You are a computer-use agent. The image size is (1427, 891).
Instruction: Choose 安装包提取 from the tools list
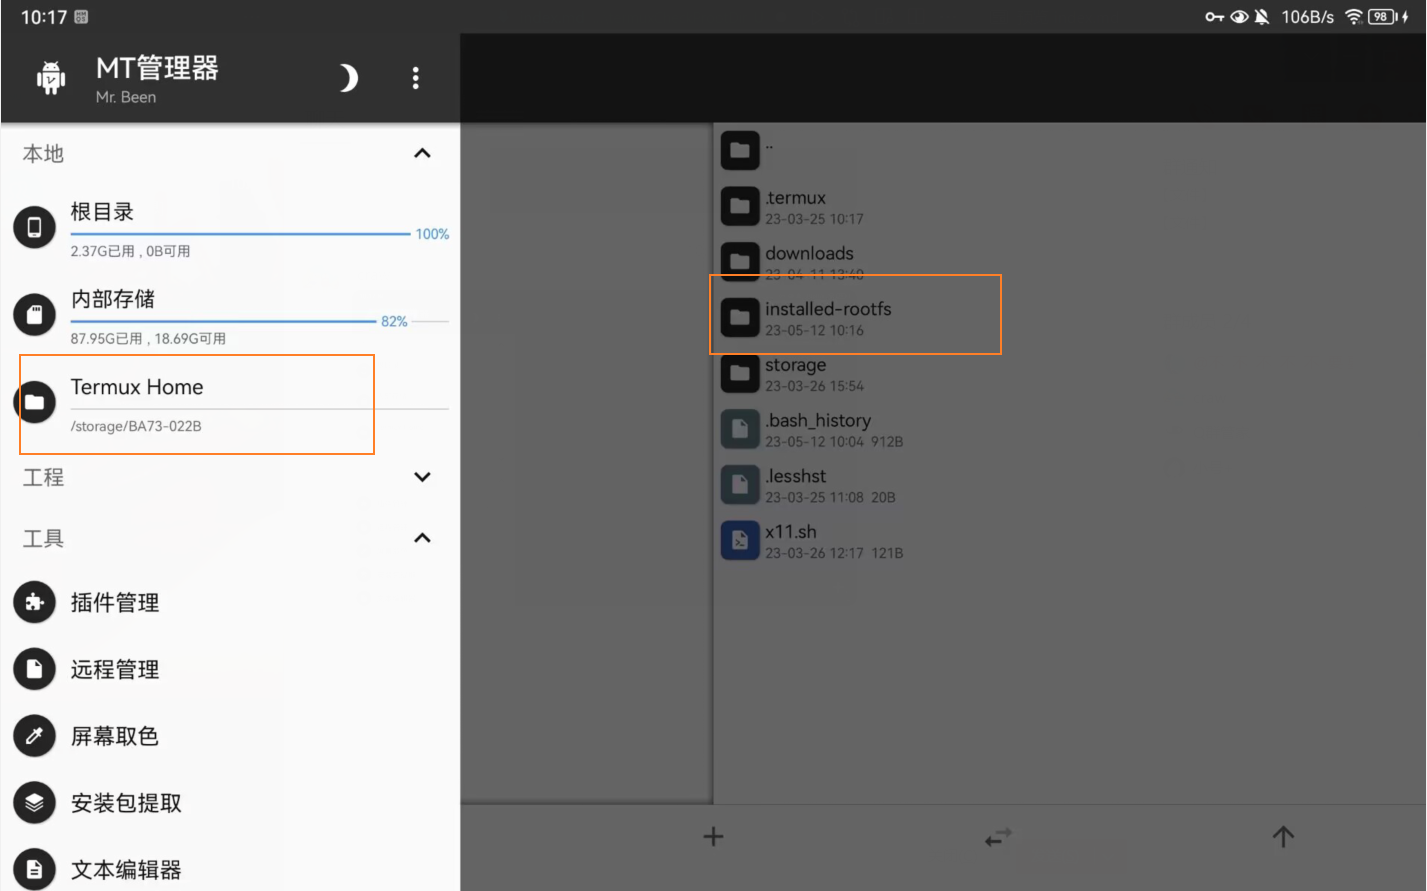pos(126,803)
